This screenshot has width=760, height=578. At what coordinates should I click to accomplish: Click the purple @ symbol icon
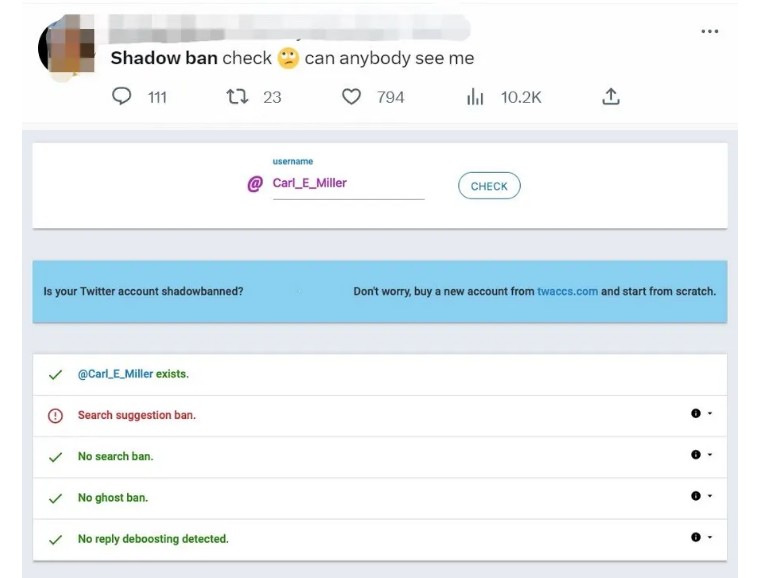tap(255, 184)
